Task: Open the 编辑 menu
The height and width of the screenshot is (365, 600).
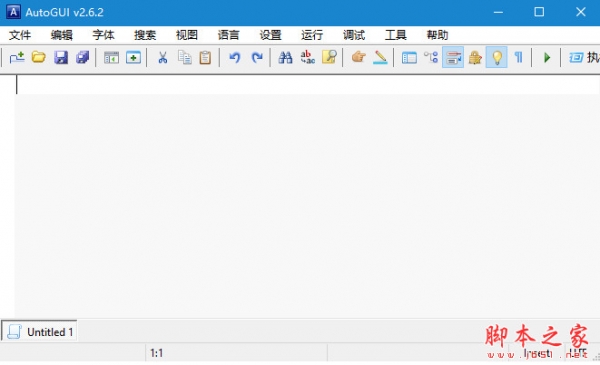Action: pyautogui.click(x=62, y=35)
